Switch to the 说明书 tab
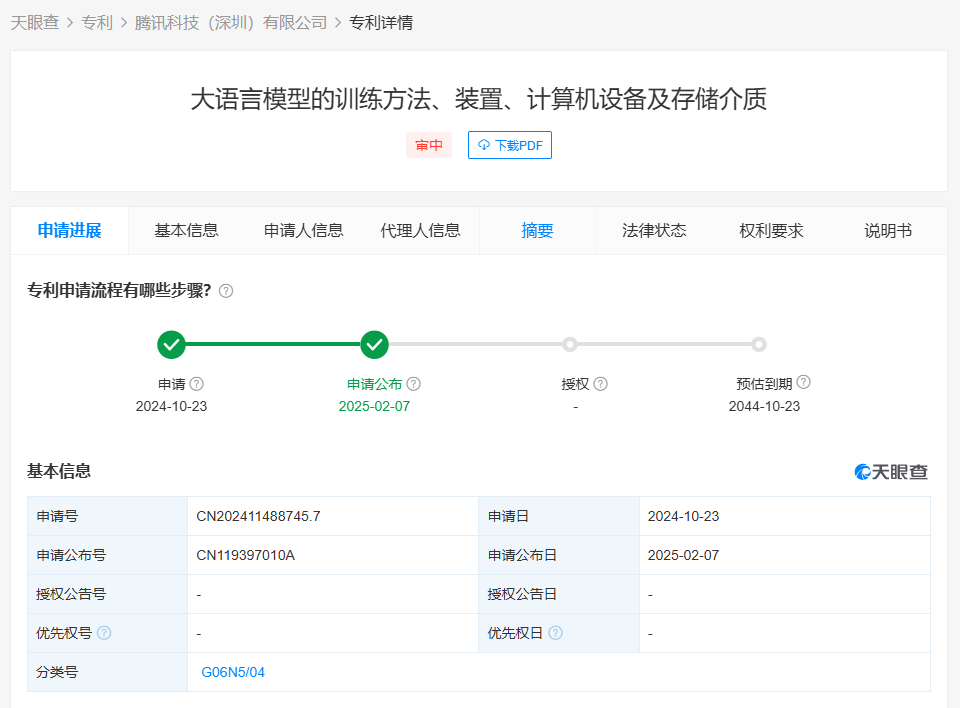This screenshot has width=960, height=708. pyautogui.click(x=888, y=230)
